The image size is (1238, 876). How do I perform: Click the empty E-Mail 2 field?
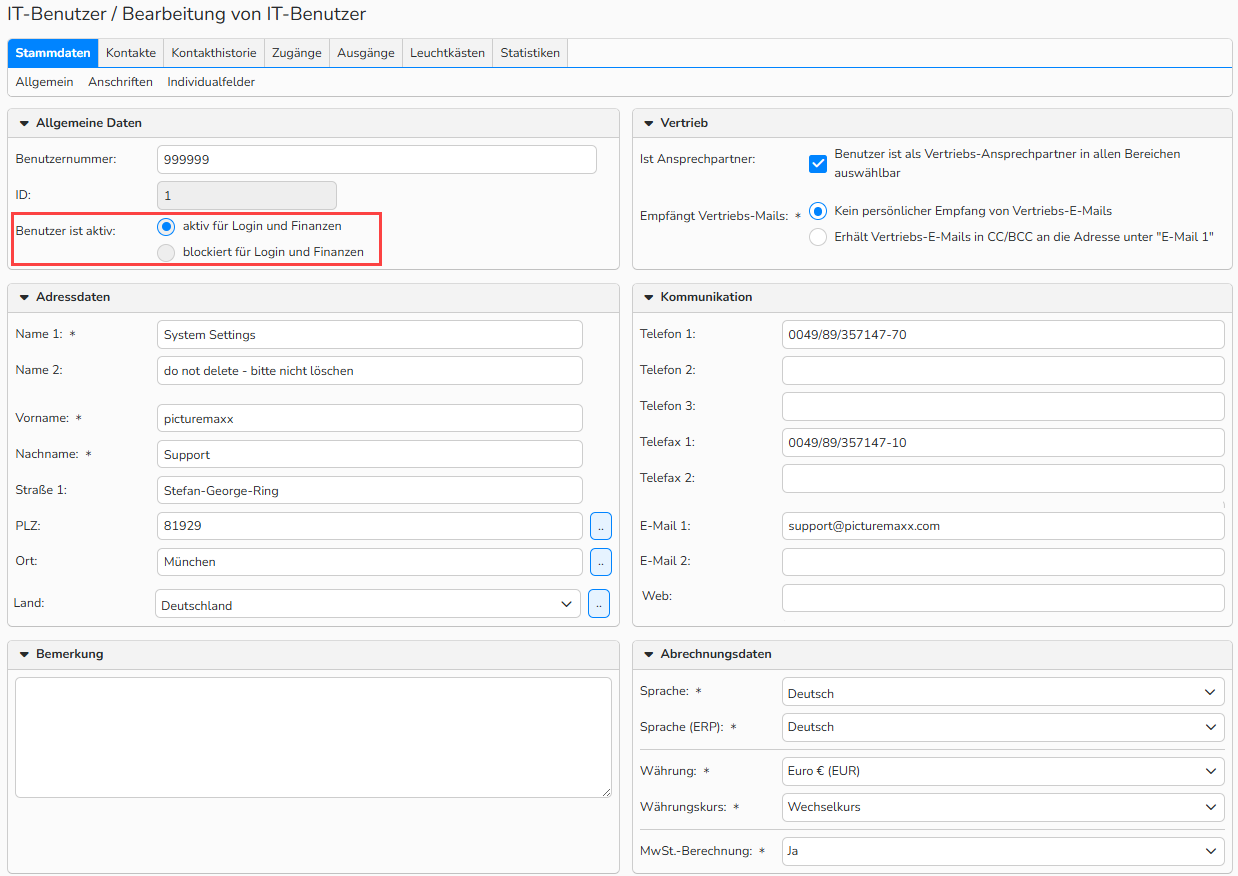click(x=1003, y=561)
